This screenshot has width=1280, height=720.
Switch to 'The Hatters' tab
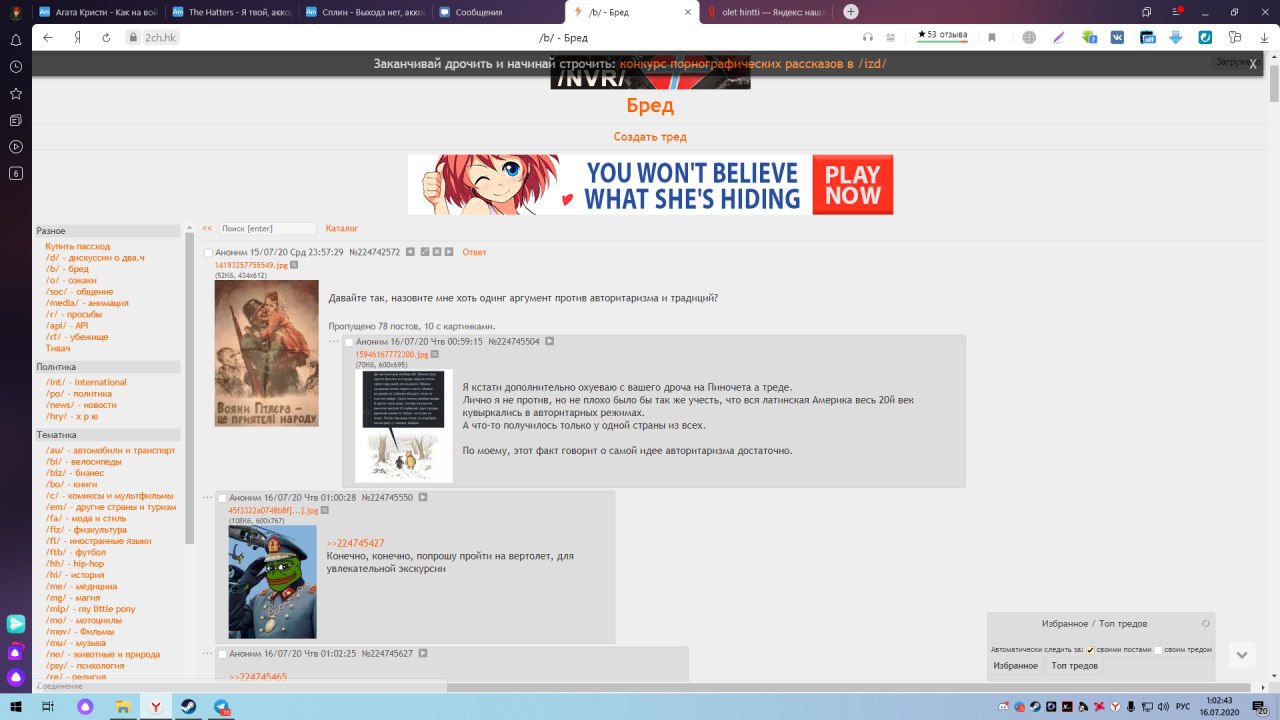coord(231,12)
